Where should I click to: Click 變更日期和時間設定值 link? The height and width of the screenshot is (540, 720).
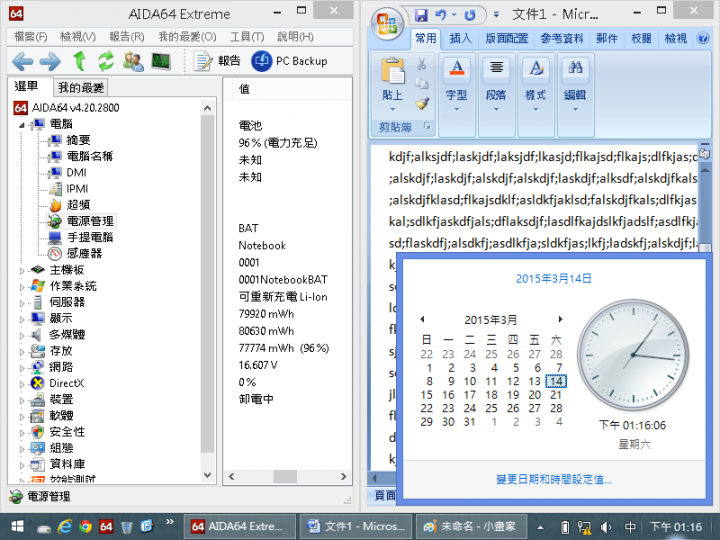click(x=554, y=480)
